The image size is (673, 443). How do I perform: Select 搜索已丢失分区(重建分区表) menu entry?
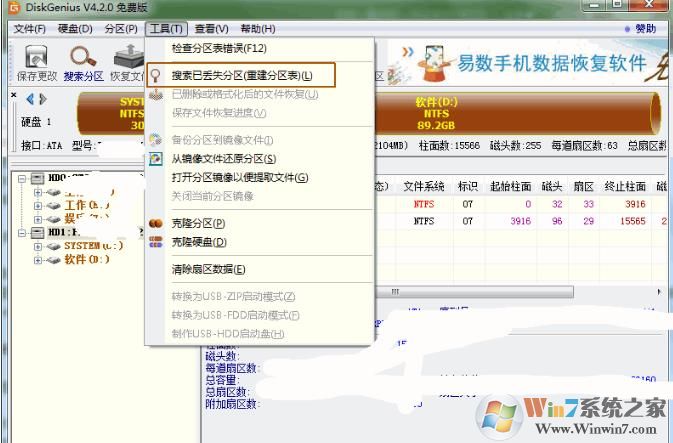[241, 76]
